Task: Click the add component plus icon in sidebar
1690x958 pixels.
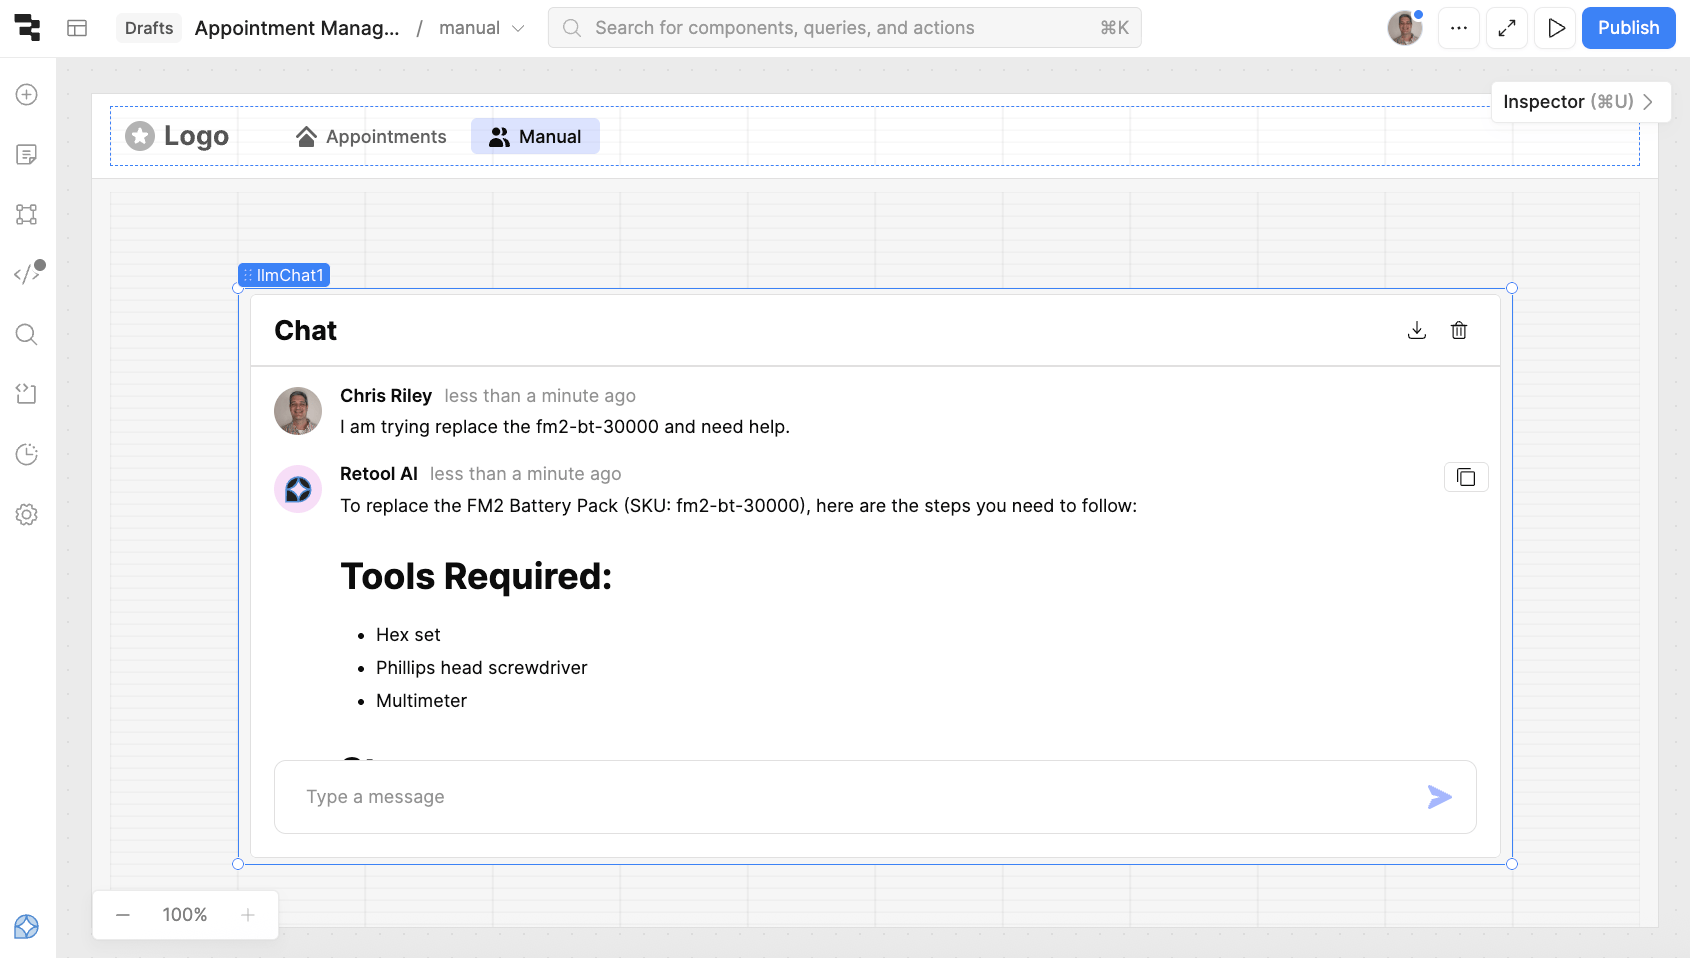Action: [x=27, y=94]
